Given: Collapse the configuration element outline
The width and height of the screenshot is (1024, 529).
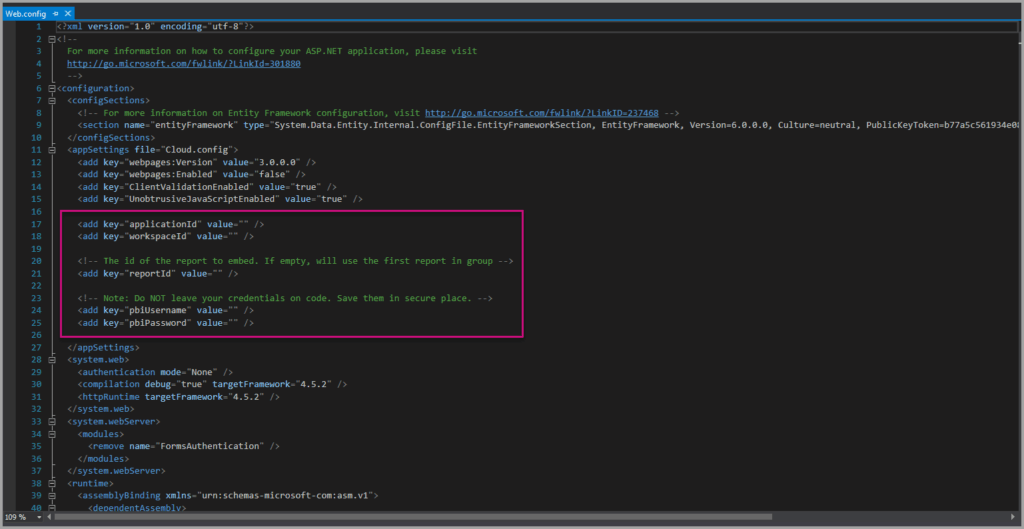Looking at the screenshot, I should [x=52, y=88].
